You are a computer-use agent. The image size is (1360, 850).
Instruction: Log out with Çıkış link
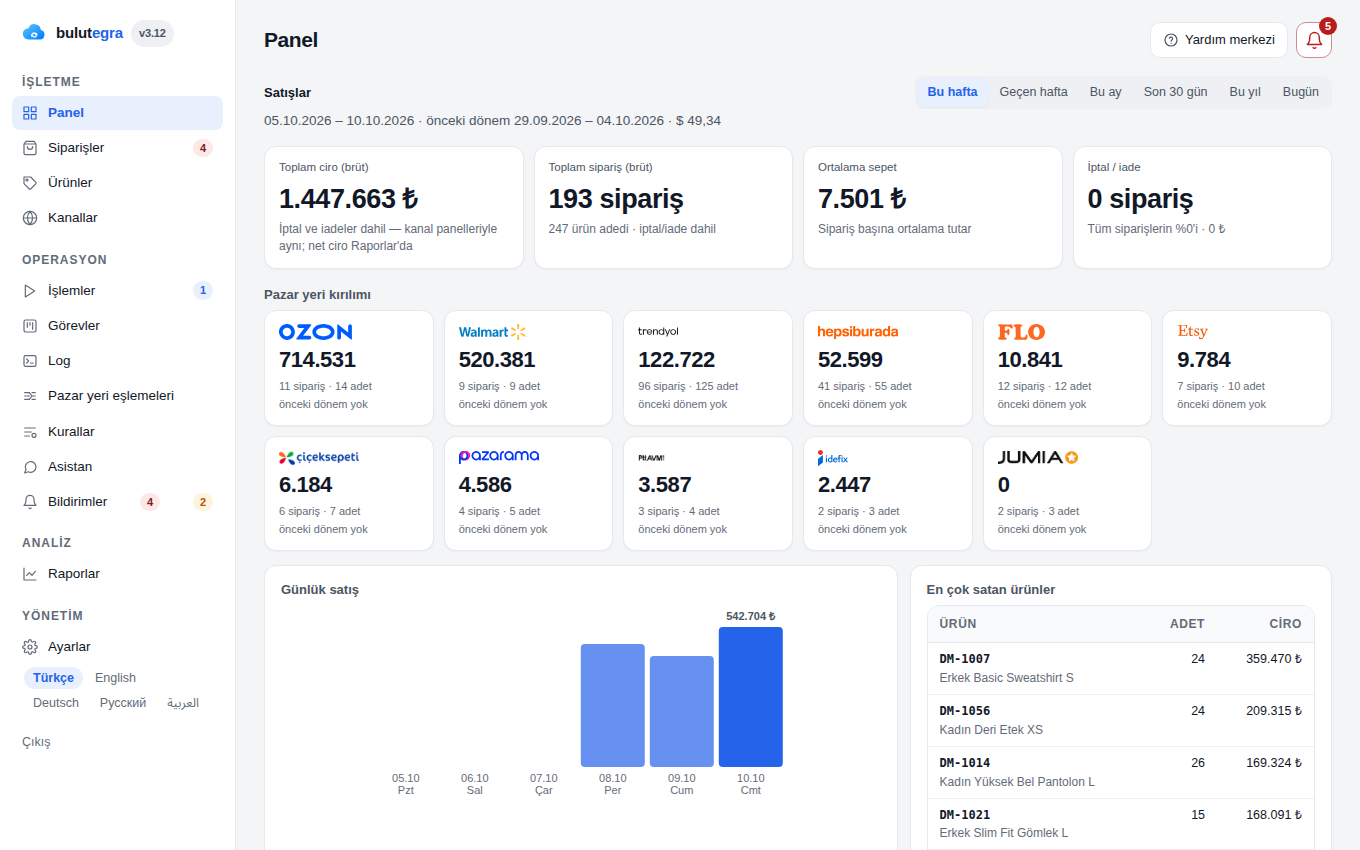(36, 742)
